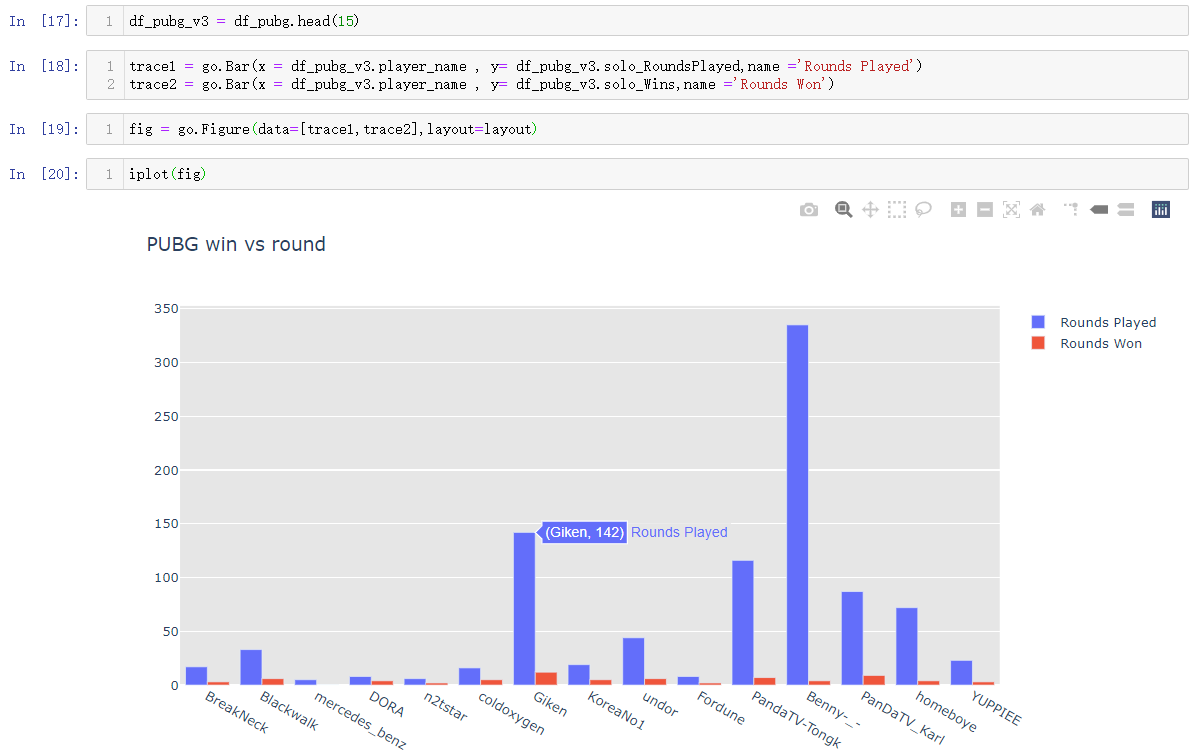Open Plotly logo link in modebar
1193x756 pixels.
1161,210
